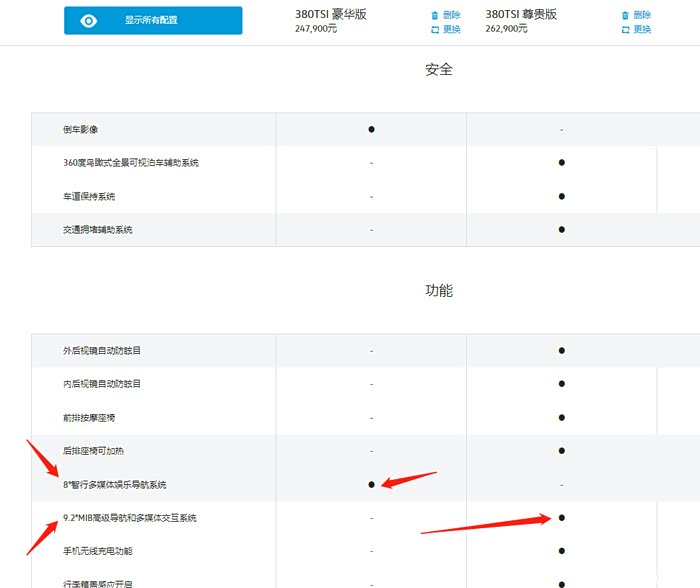Click the 安全 section heading

point(439,70)
